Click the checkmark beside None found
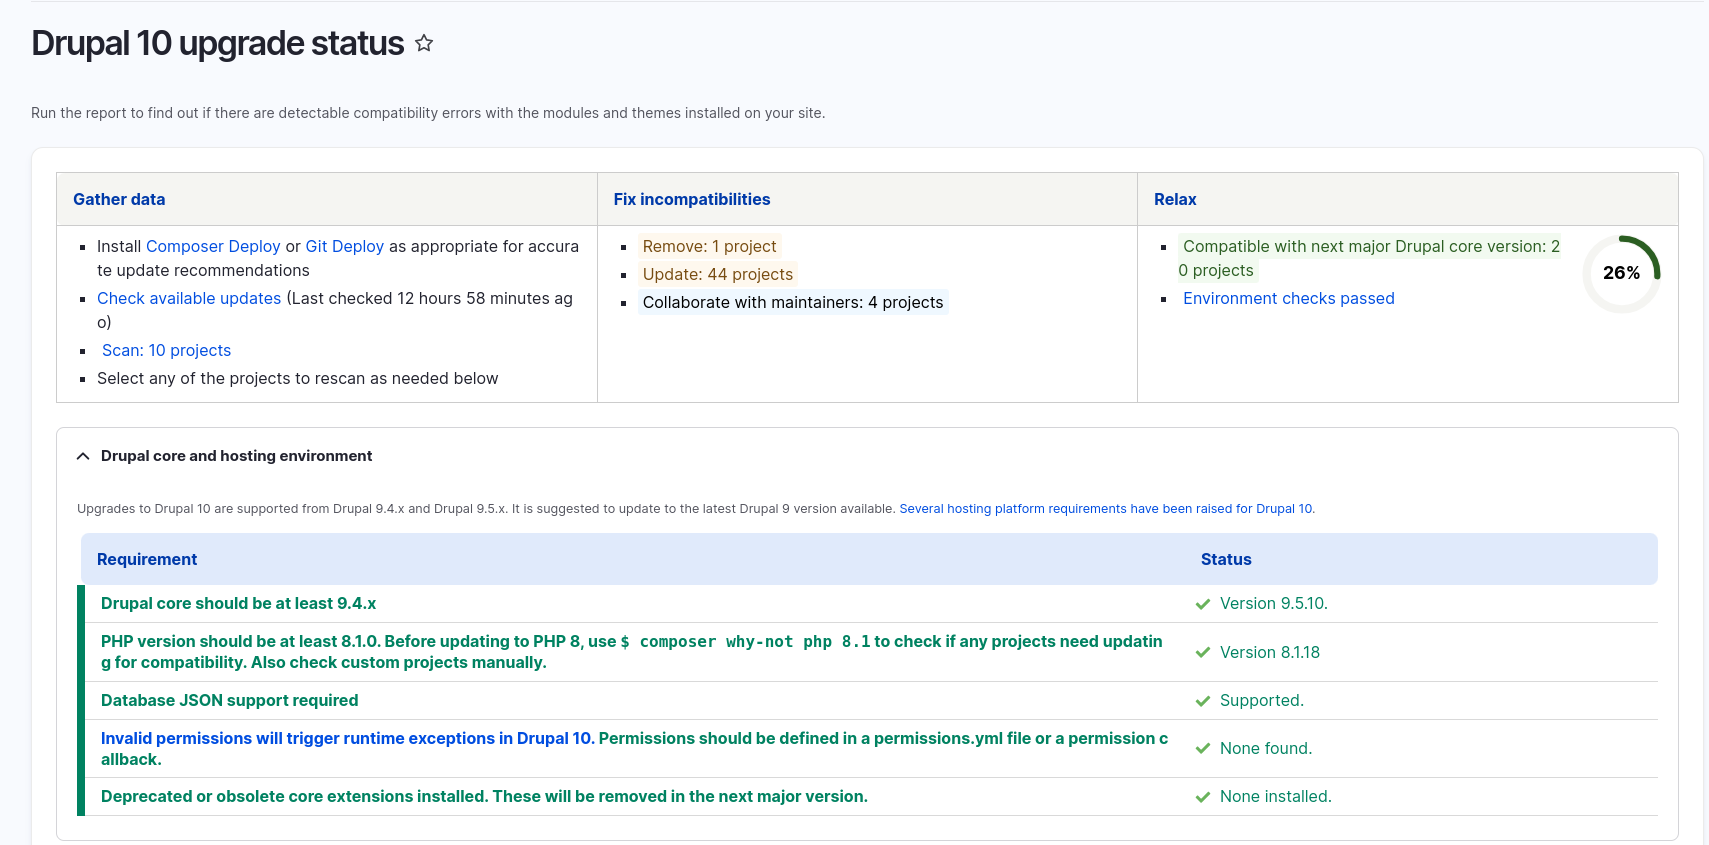1709x845 pixels. pyautogui.click(x=1203, y=749)
